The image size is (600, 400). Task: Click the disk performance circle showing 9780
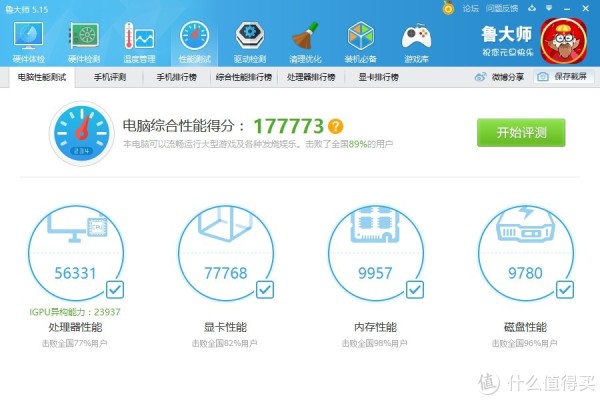tap(526, 253)
